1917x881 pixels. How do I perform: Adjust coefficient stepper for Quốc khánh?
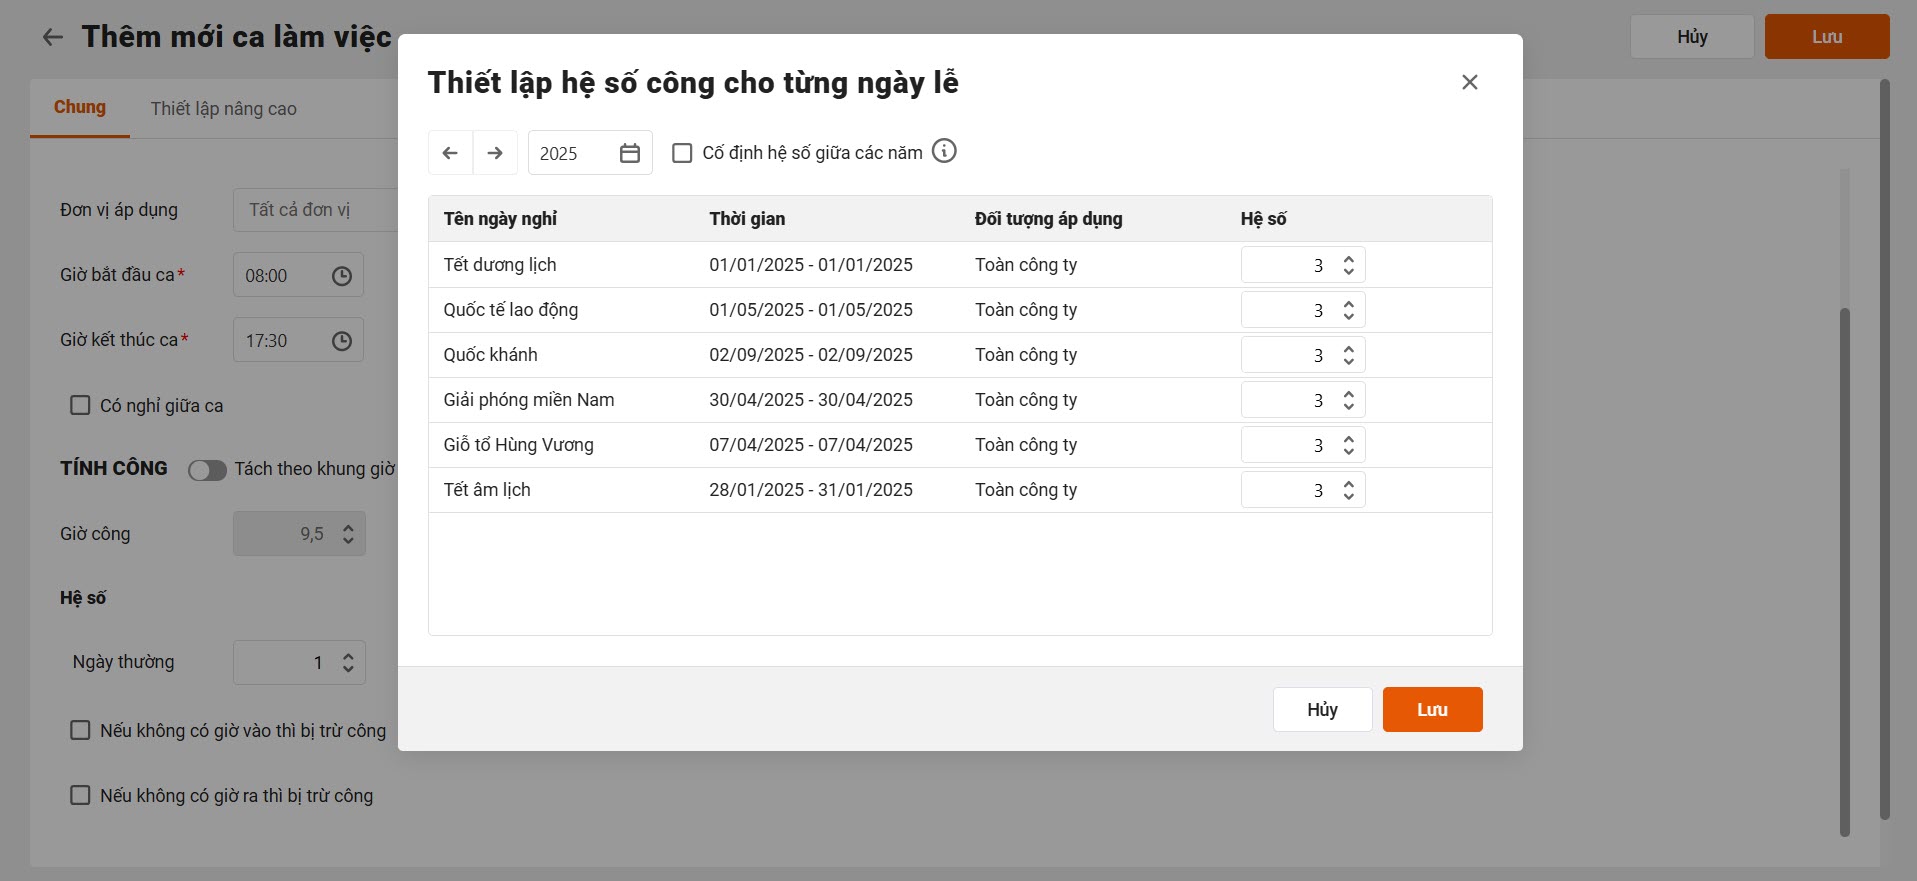click(x=1349, y=355)
